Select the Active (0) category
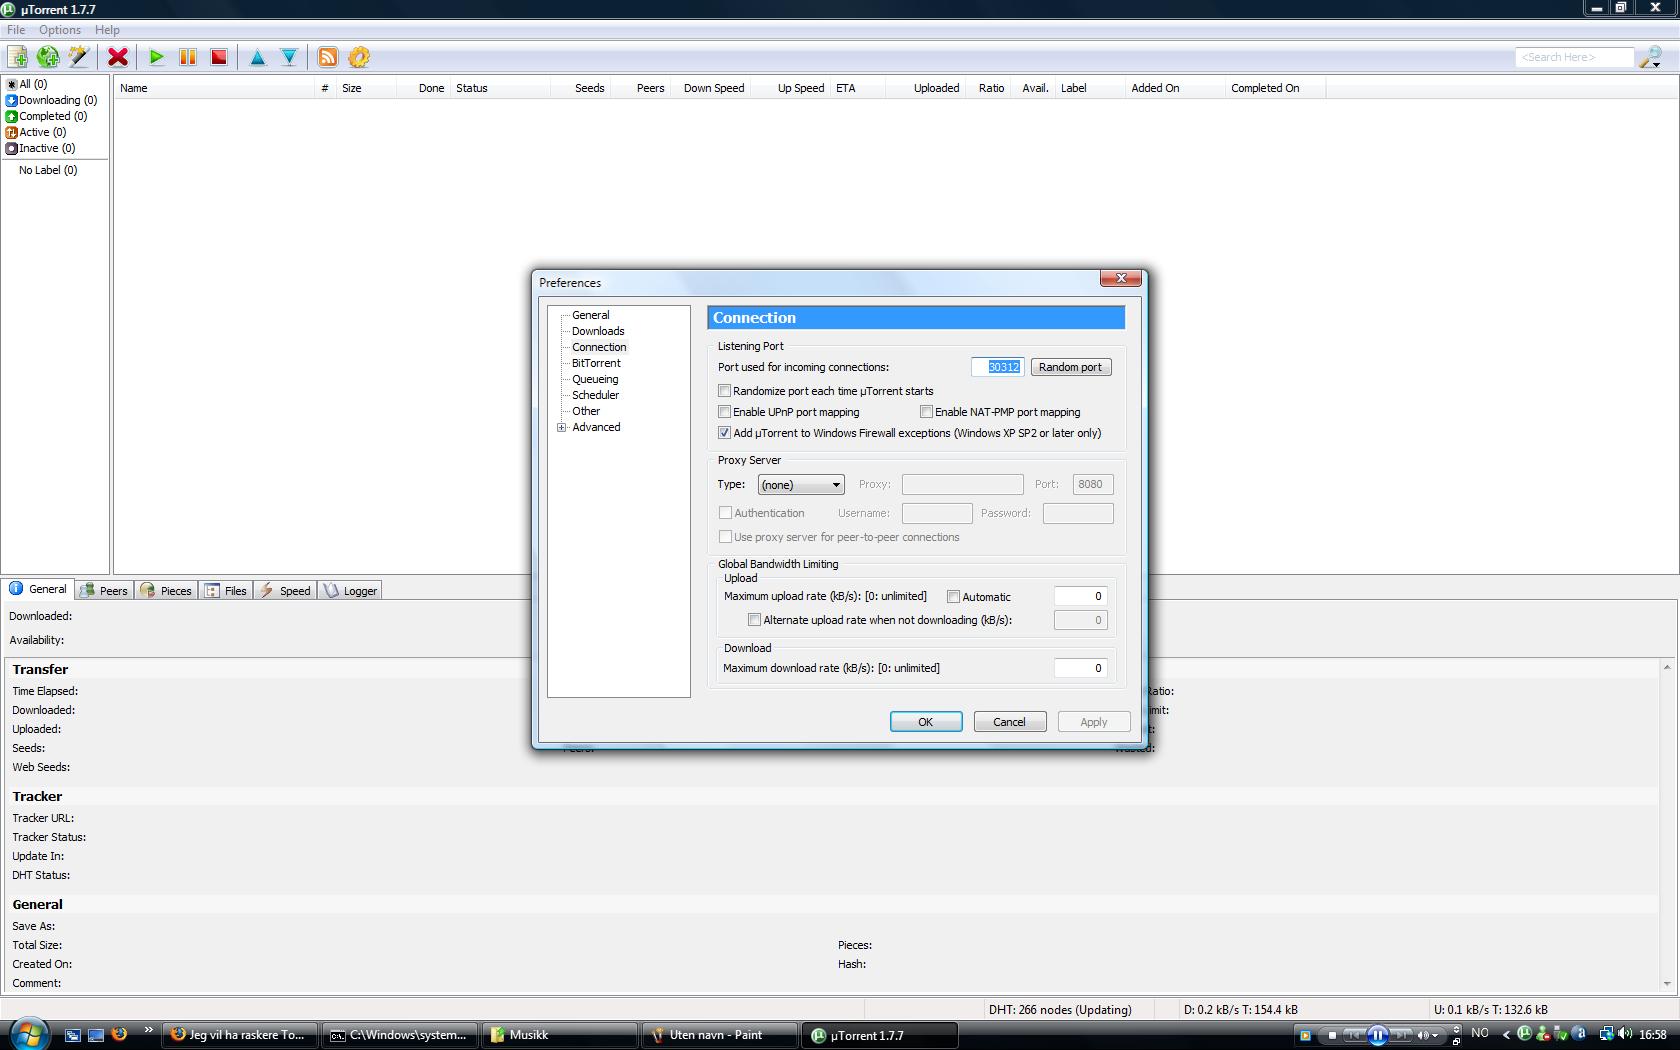 pyautogui.click(x=36, y=132)
